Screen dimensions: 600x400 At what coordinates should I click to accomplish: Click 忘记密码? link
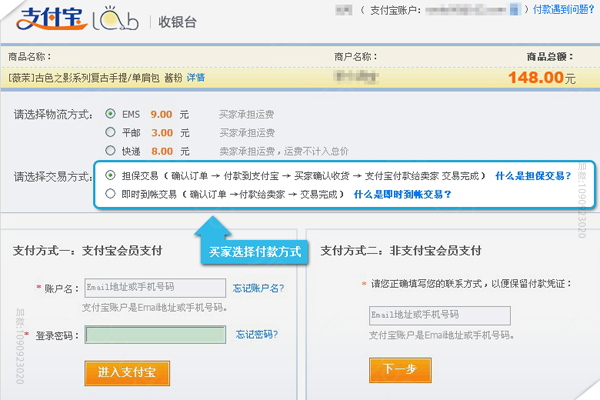pos(257,335)
